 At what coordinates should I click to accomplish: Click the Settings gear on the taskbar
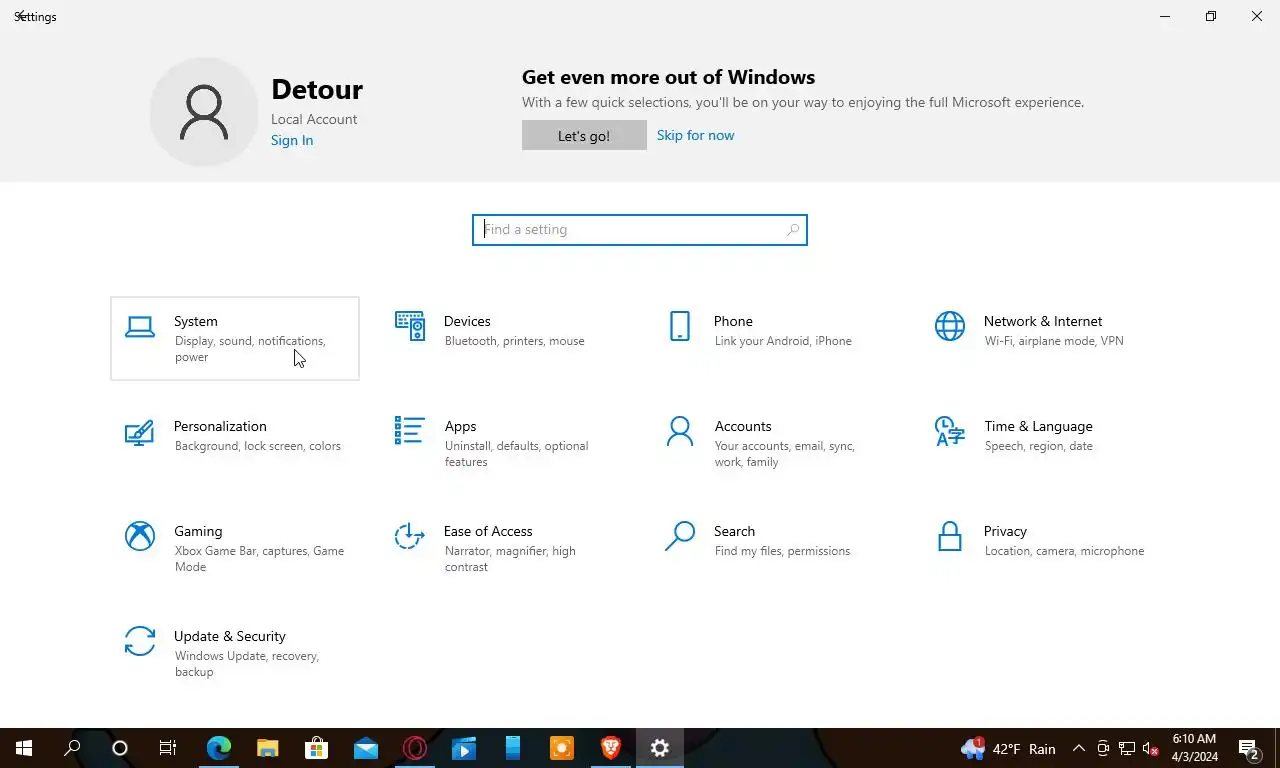pos(660,748)
